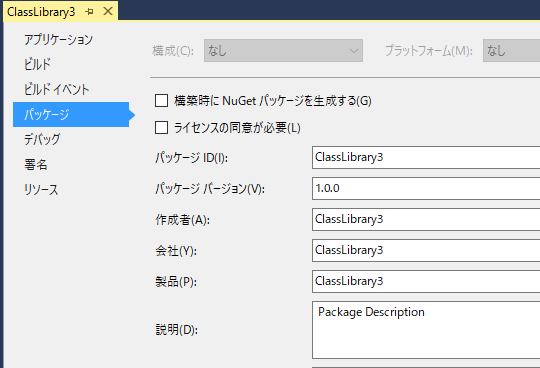Click the 会社(Y) input field
The image size is (540, 368).
click(426, 250)
